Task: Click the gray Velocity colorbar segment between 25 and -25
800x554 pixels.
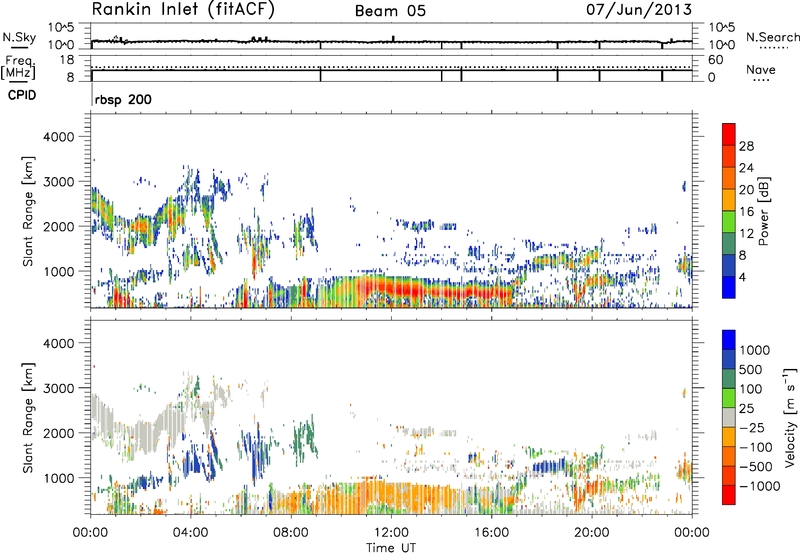Action: pyautogui.click(x=729, y=418)
